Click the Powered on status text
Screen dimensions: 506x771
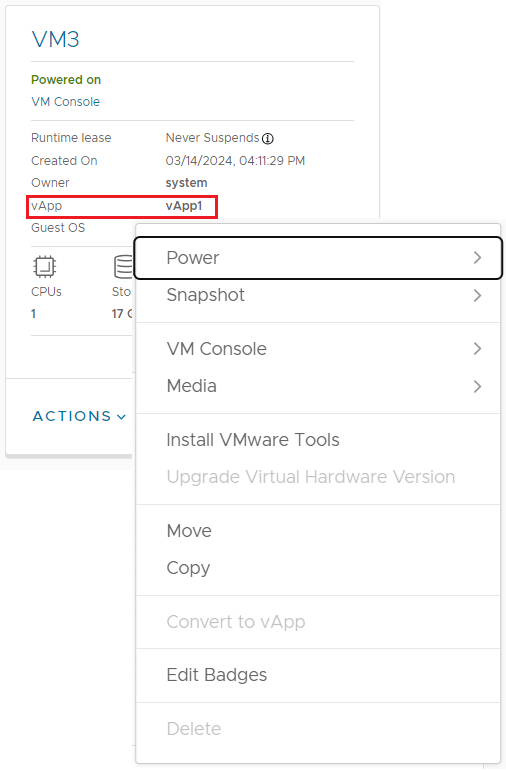[x=66, y=80]
